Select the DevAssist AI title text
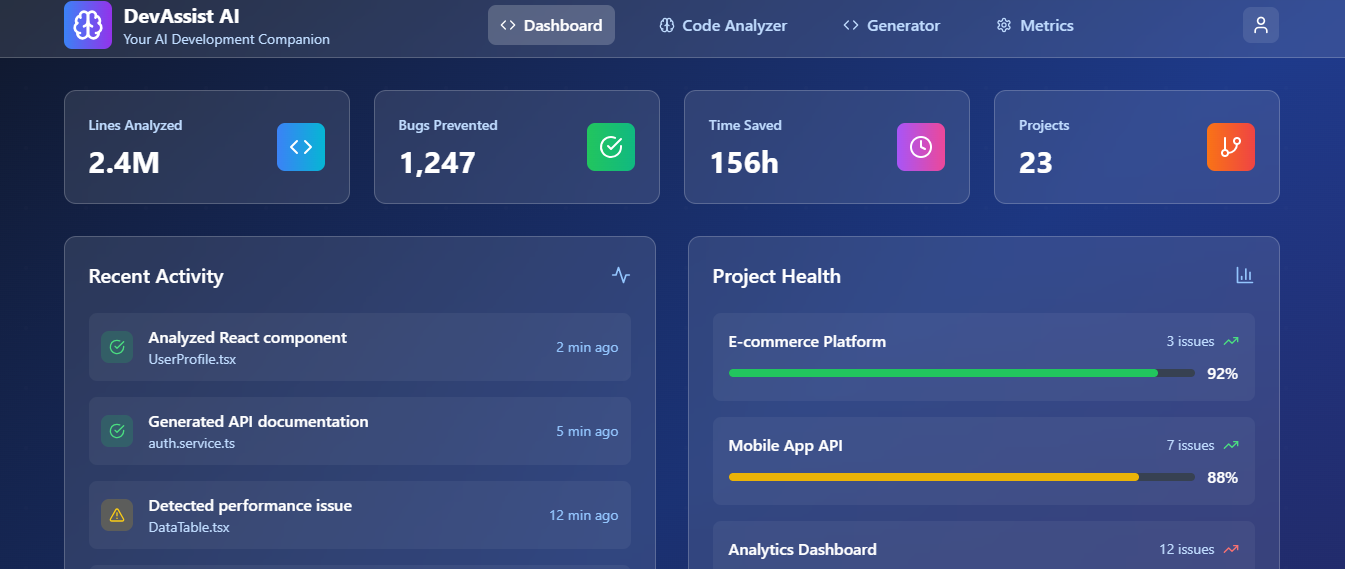1345x569 pixels. tap(181, 16)
